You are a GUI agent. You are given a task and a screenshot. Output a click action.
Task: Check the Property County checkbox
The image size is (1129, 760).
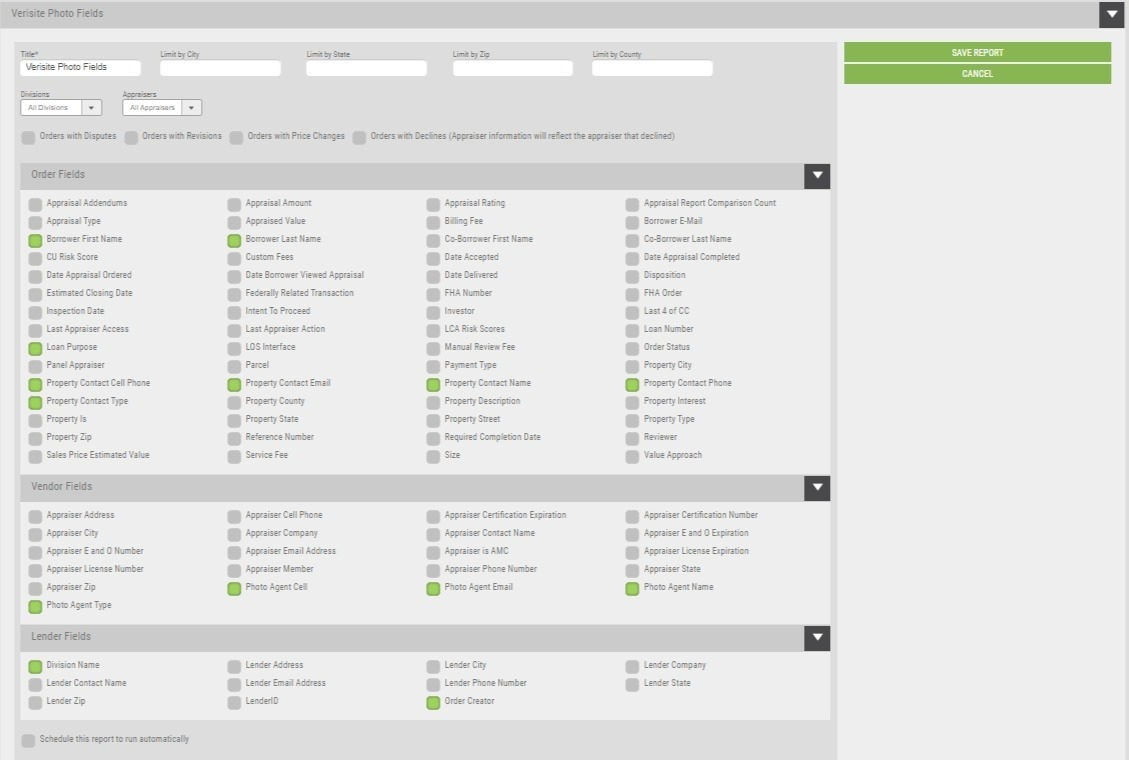pyautogui.click(x=234, y=402)
